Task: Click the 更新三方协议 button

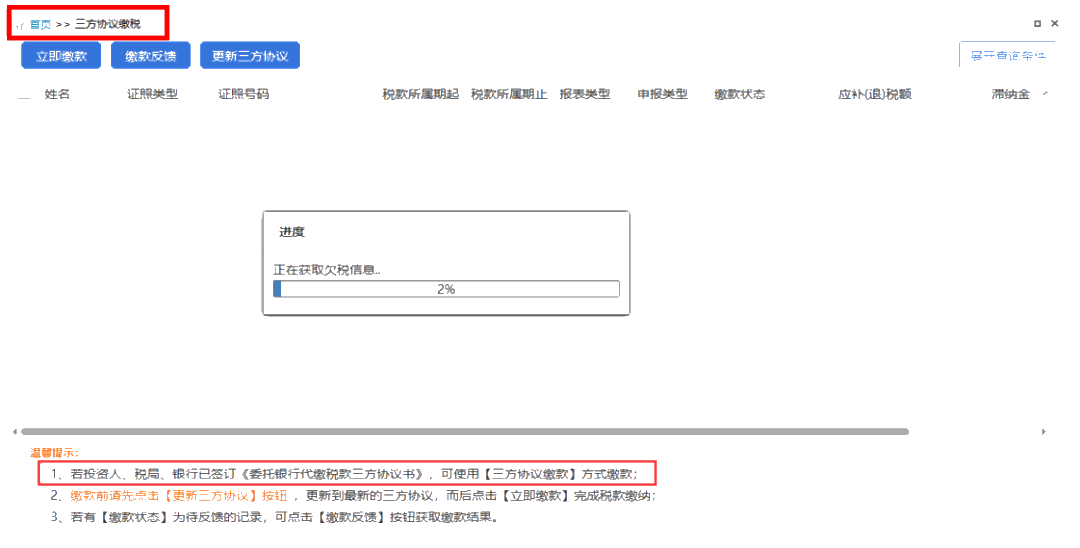Action: tap(250, 56)
